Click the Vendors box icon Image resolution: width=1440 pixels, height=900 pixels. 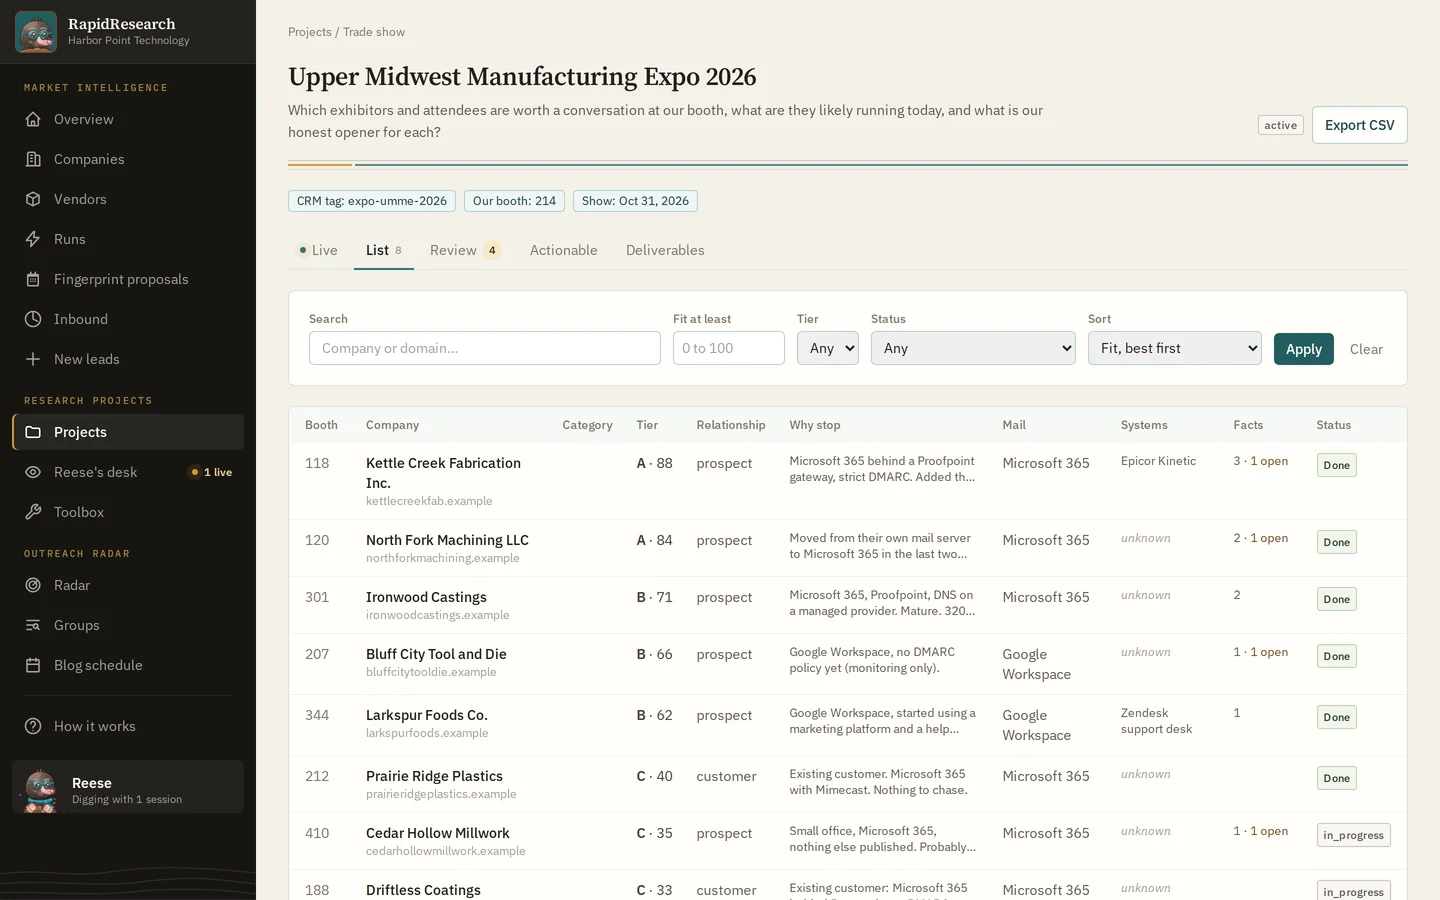(33, 199)
